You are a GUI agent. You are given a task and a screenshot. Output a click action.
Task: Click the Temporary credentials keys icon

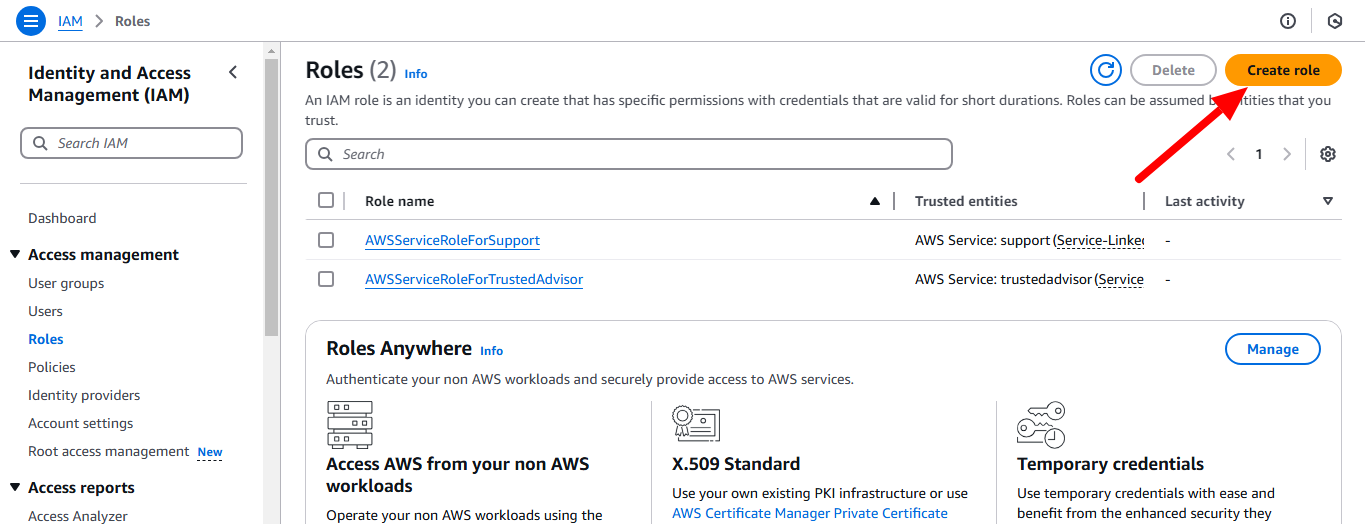pyautogui.click(x=1041, y=425)
